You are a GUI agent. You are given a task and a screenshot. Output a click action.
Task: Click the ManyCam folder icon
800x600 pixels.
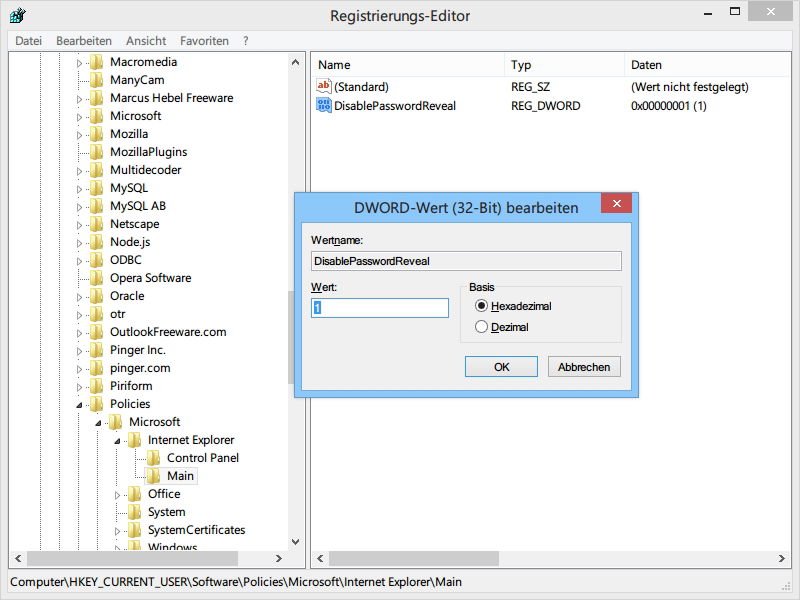click(96, 80)
